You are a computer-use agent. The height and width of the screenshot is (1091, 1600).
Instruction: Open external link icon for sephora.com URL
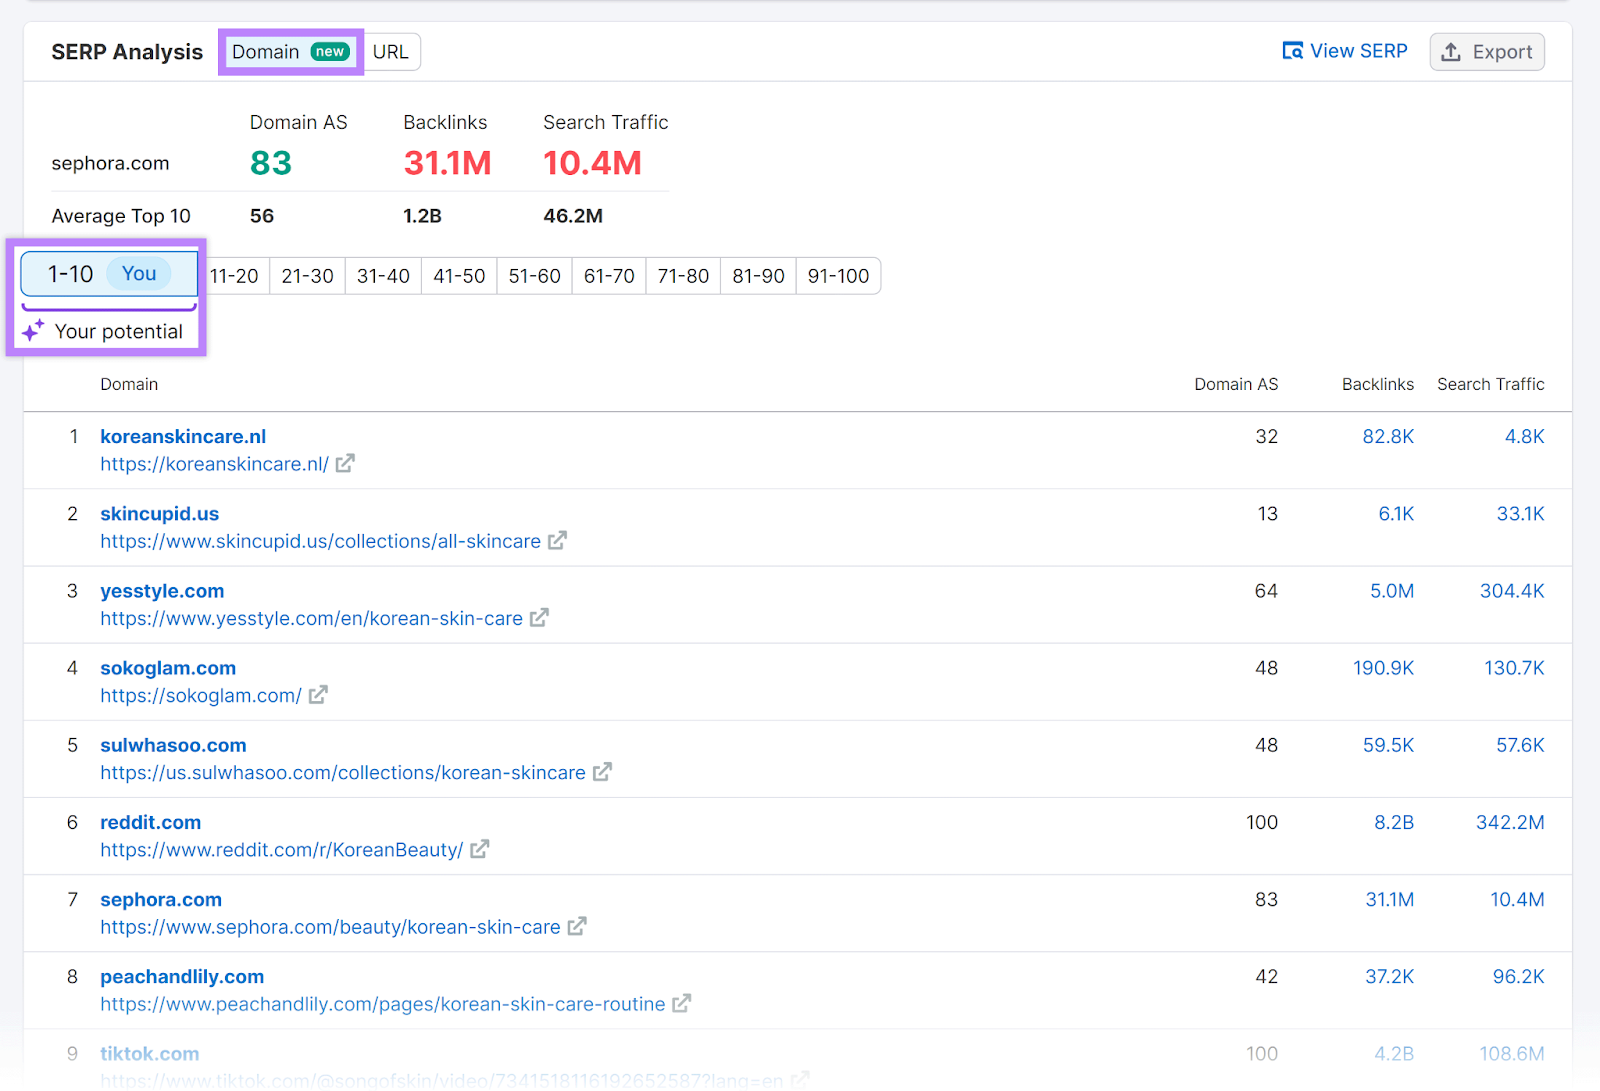577,927
